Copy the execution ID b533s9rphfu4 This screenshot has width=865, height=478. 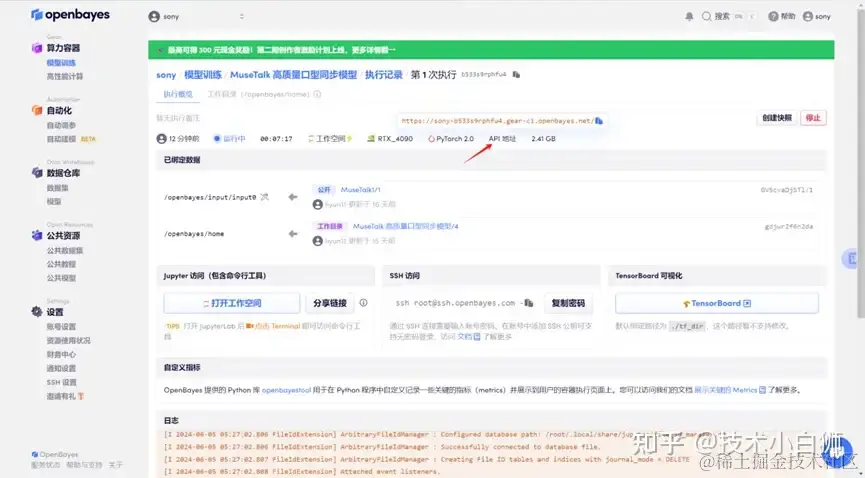pos(516,75)
